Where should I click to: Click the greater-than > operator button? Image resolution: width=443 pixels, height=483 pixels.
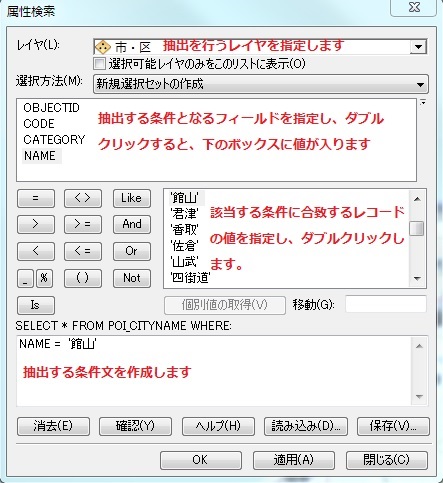[36, 224]
